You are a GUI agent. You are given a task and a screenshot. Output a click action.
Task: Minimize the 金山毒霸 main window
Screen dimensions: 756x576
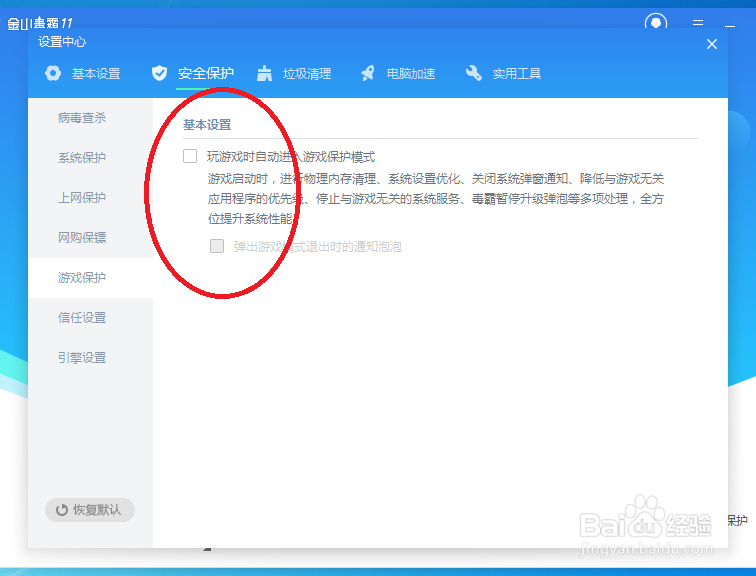[730, 25]
